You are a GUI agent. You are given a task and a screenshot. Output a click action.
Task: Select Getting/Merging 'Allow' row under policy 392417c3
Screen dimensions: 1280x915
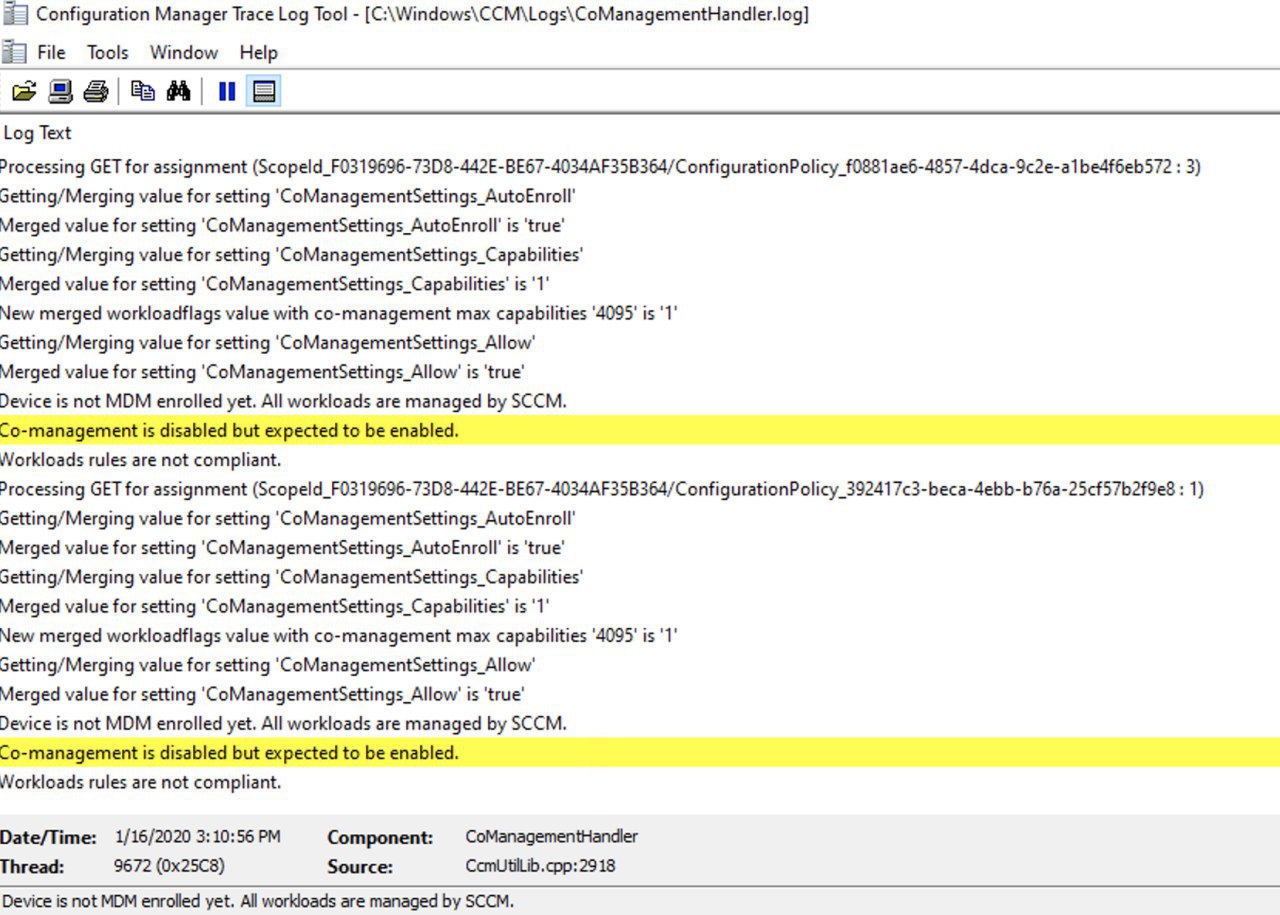640,665
